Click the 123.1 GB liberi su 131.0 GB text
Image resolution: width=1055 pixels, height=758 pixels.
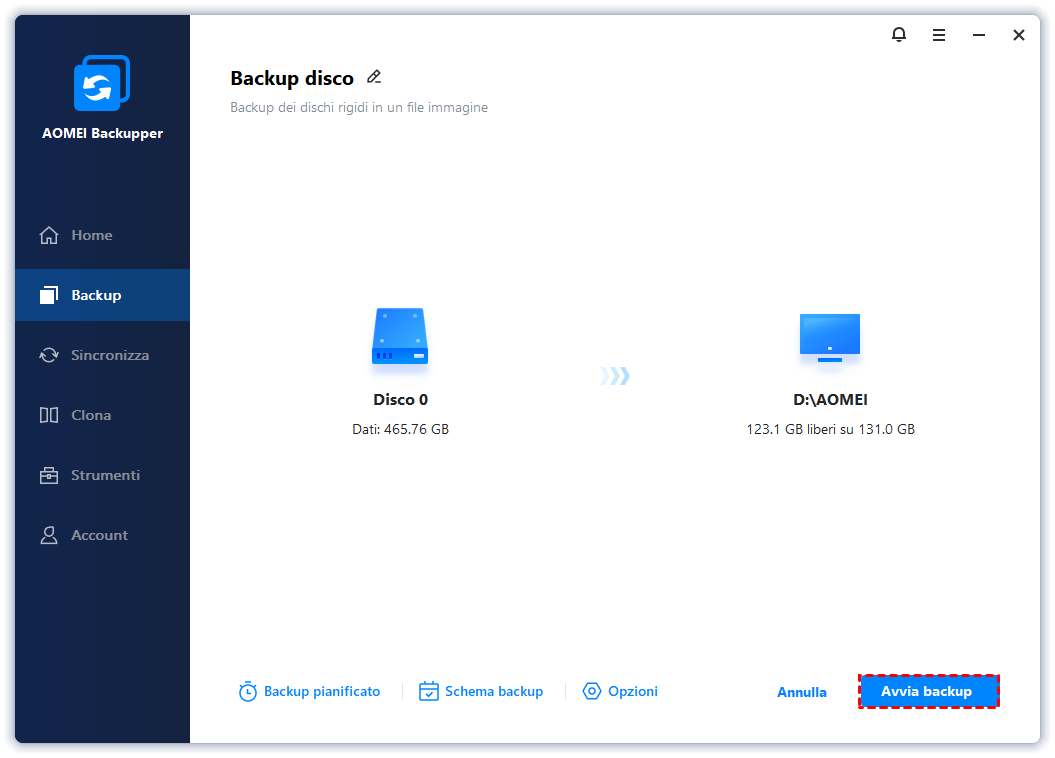(x=830, y=429)
